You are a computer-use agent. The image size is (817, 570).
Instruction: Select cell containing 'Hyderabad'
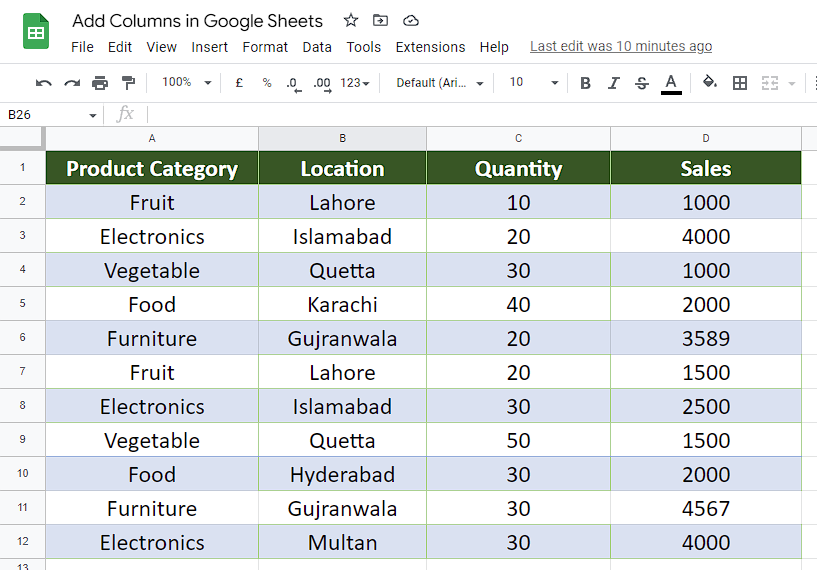click(x=342, y=474)
